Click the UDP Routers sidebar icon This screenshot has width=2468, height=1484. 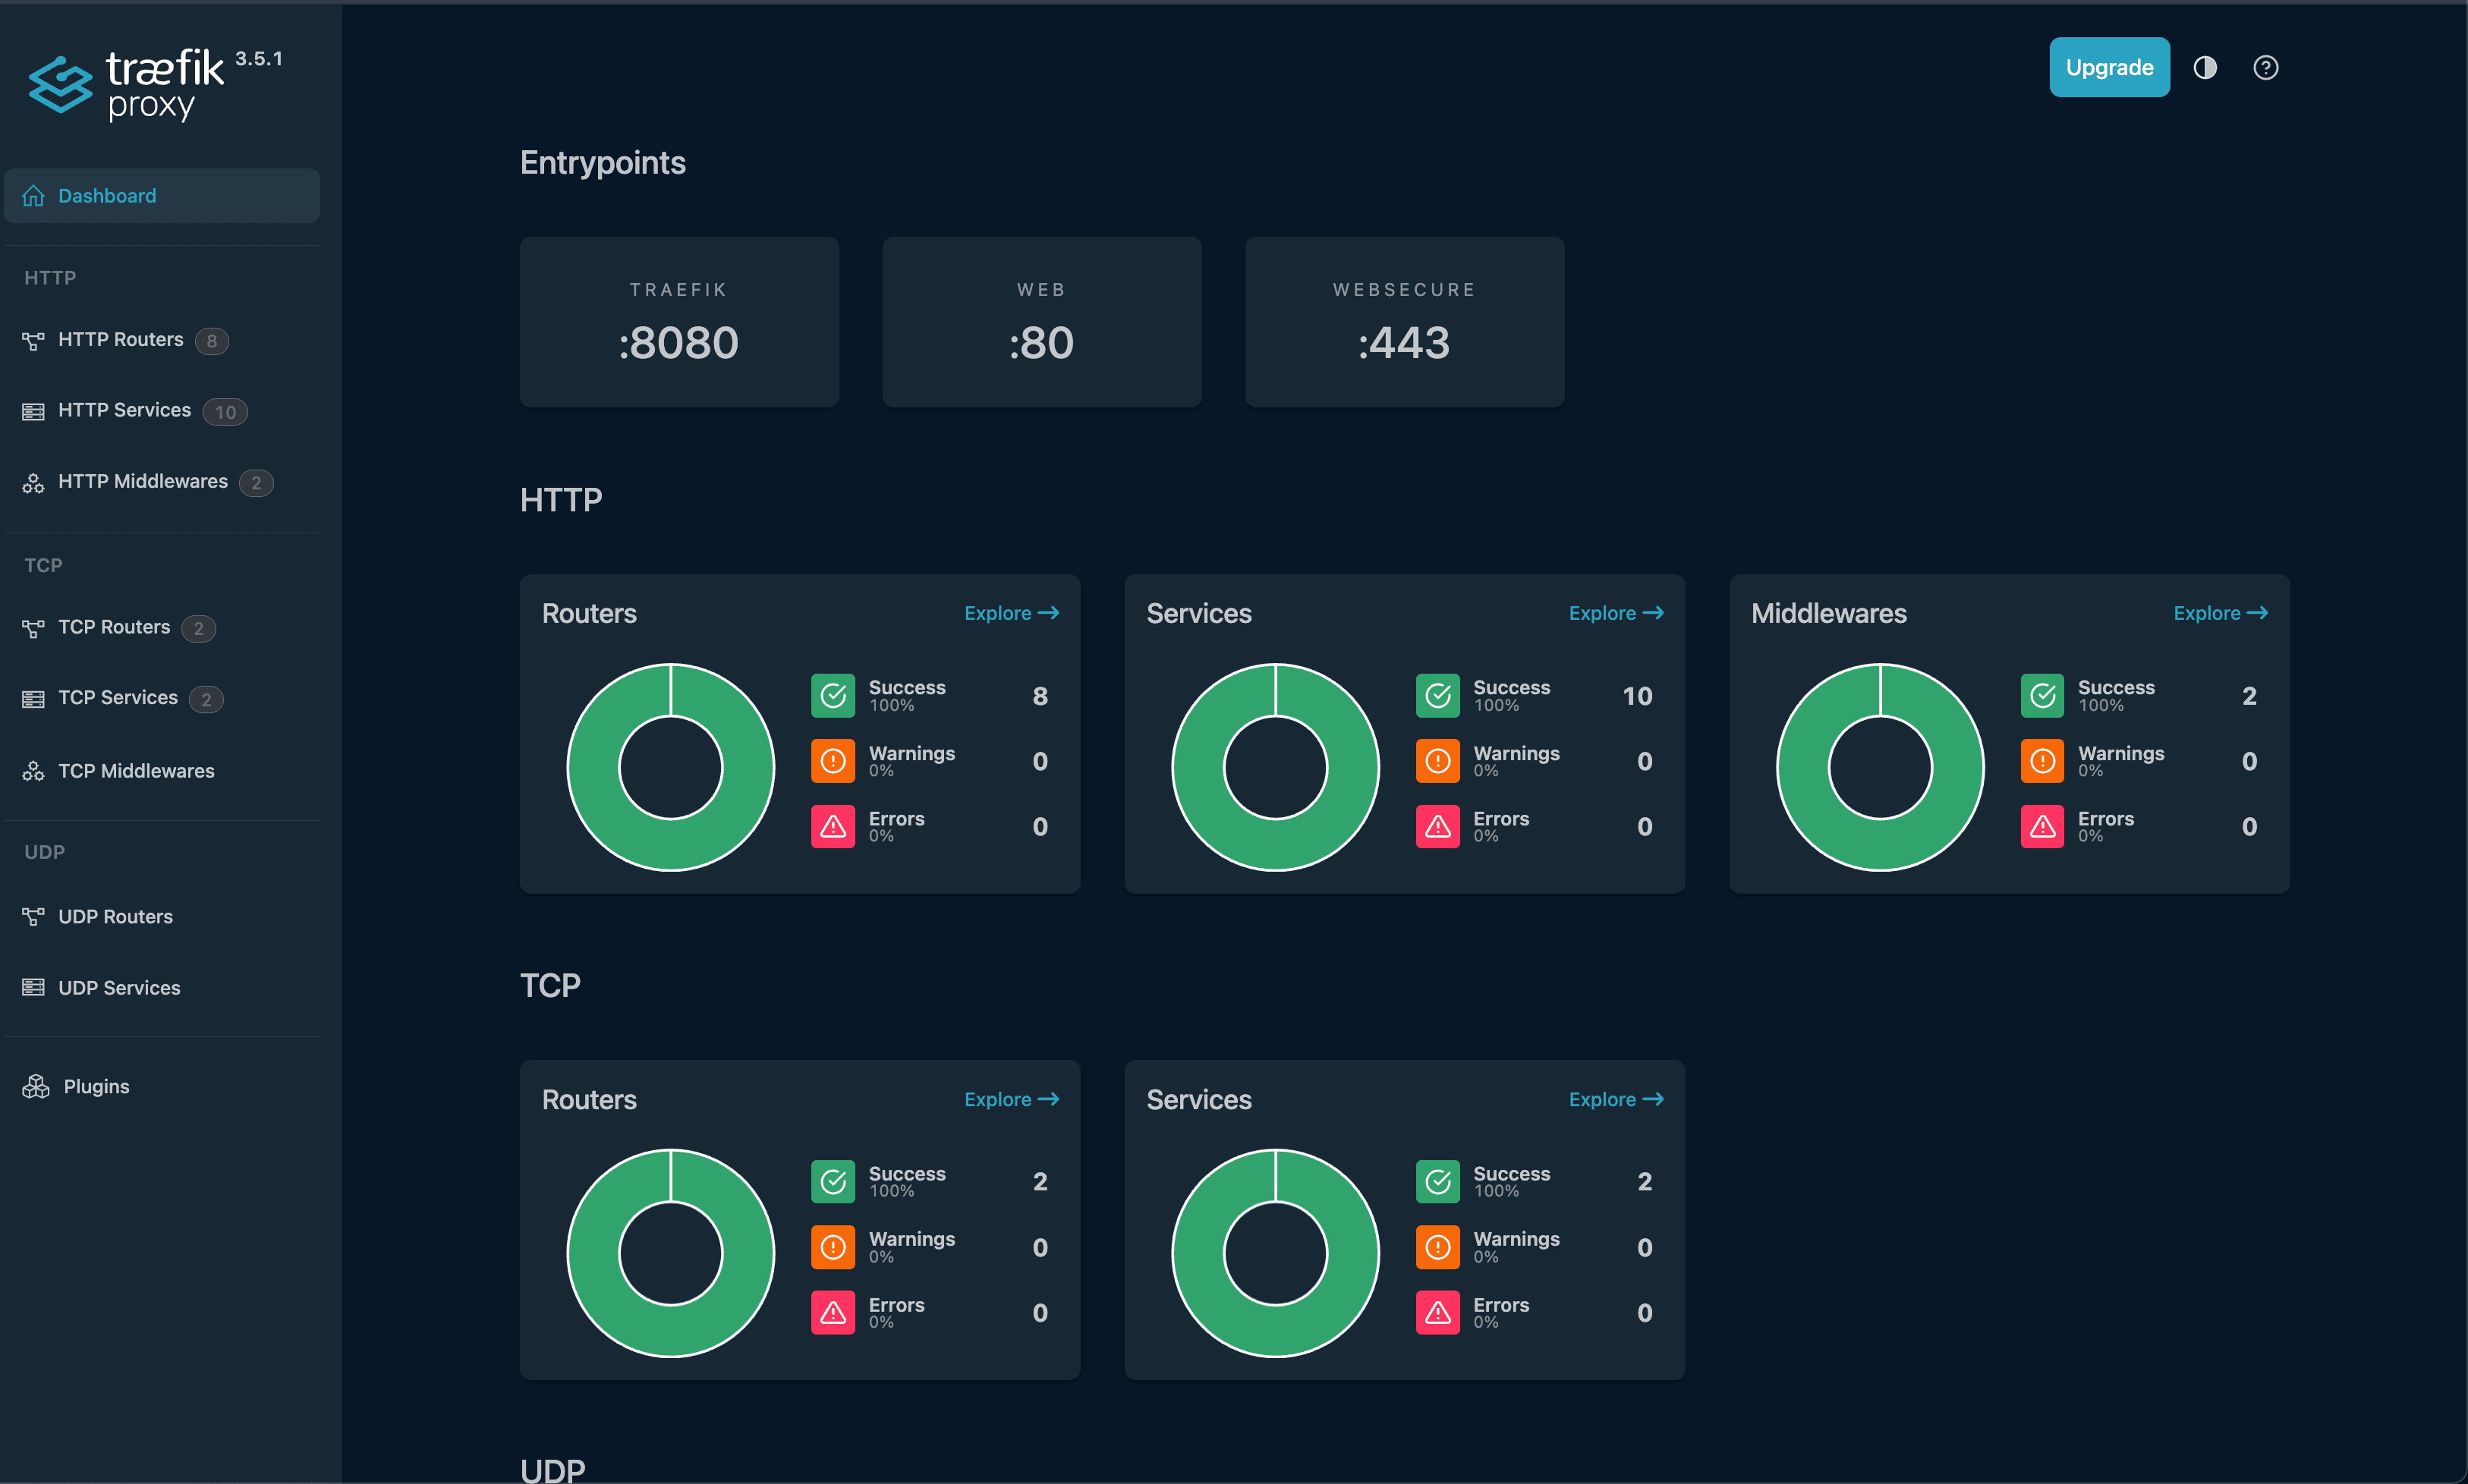33,917
